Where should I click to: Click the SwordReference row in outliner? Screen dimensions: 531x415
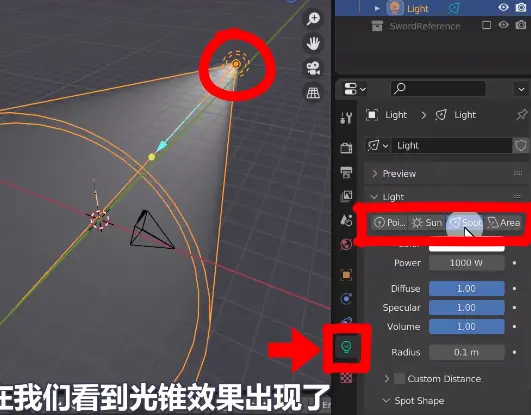(x=433, y=26)
